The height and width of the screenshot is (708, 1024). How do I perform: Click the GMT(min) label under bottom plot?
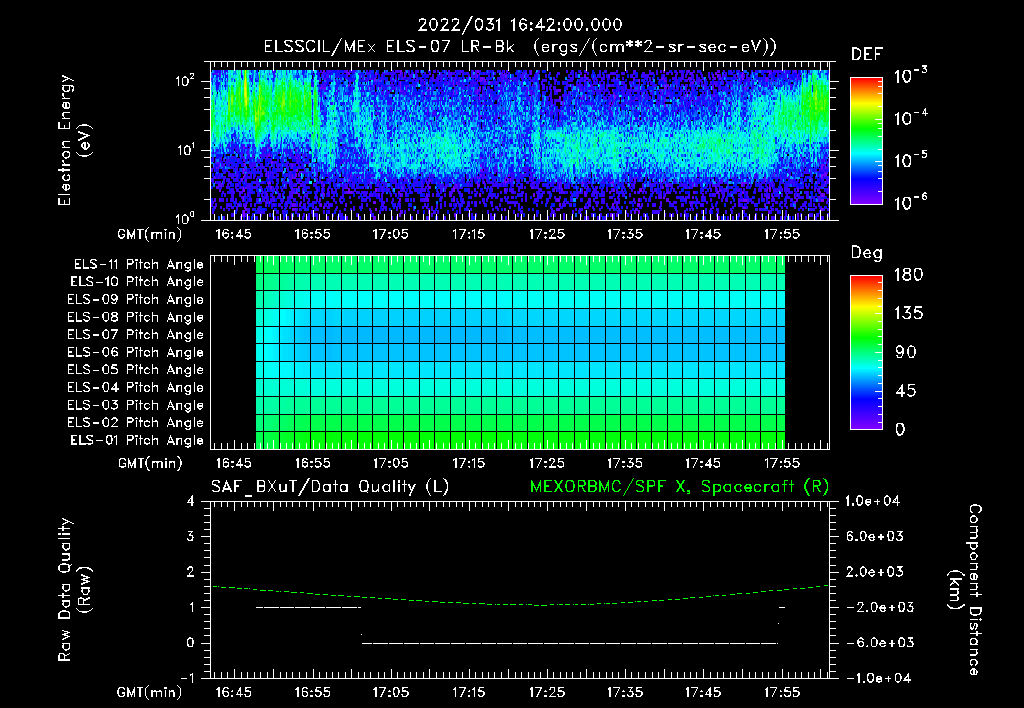coord(150,692)
